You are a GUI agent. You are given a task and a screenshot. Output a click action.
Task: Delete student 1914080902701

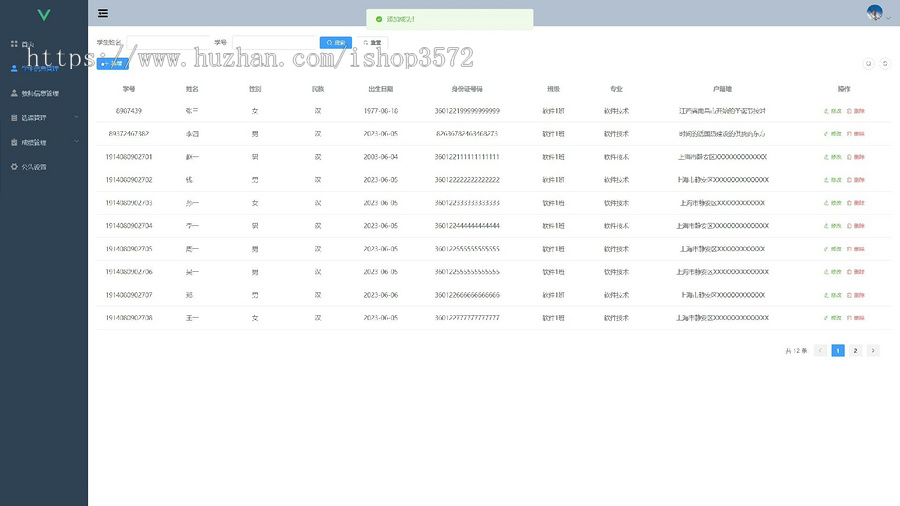[856, 157]
